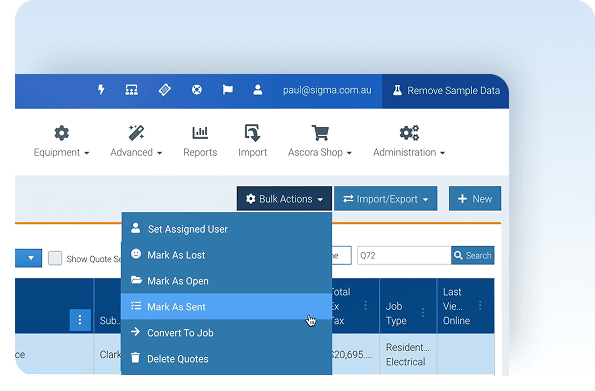Open the Last Viewed Online column menu dots

[x=480, y=306]
